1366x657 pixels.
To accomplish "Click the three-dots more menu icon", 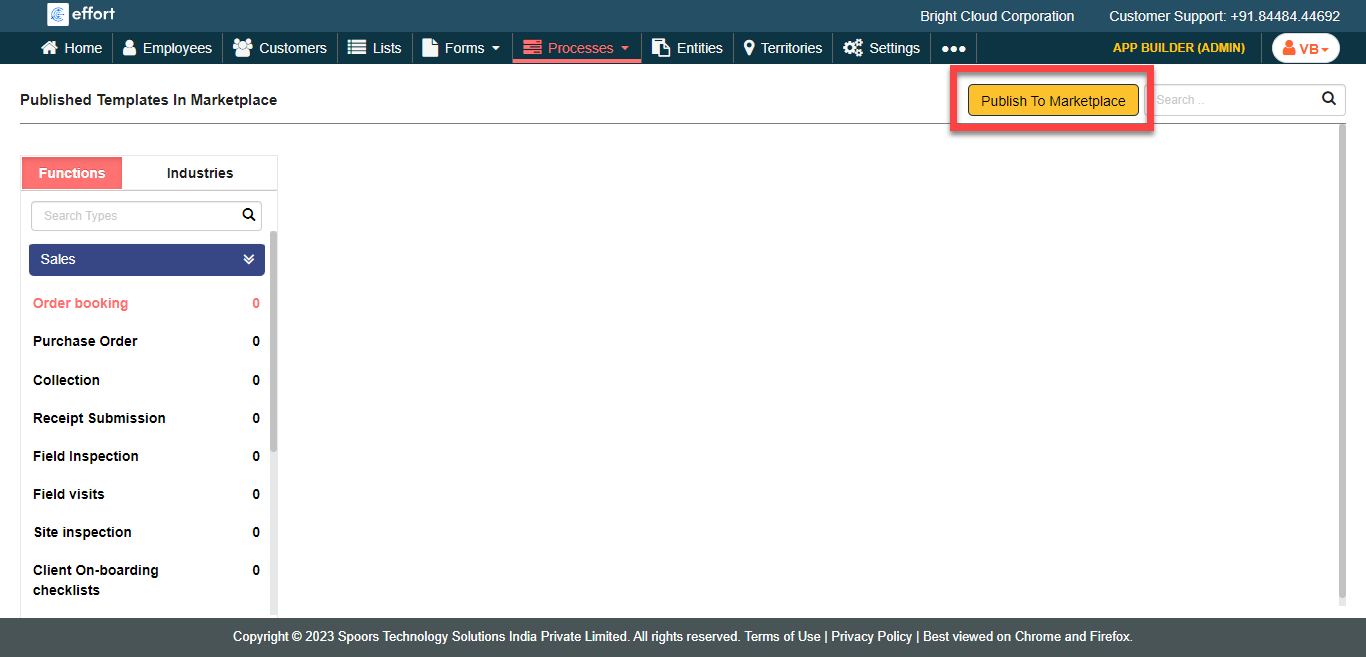I will click(x=953, y=48).
